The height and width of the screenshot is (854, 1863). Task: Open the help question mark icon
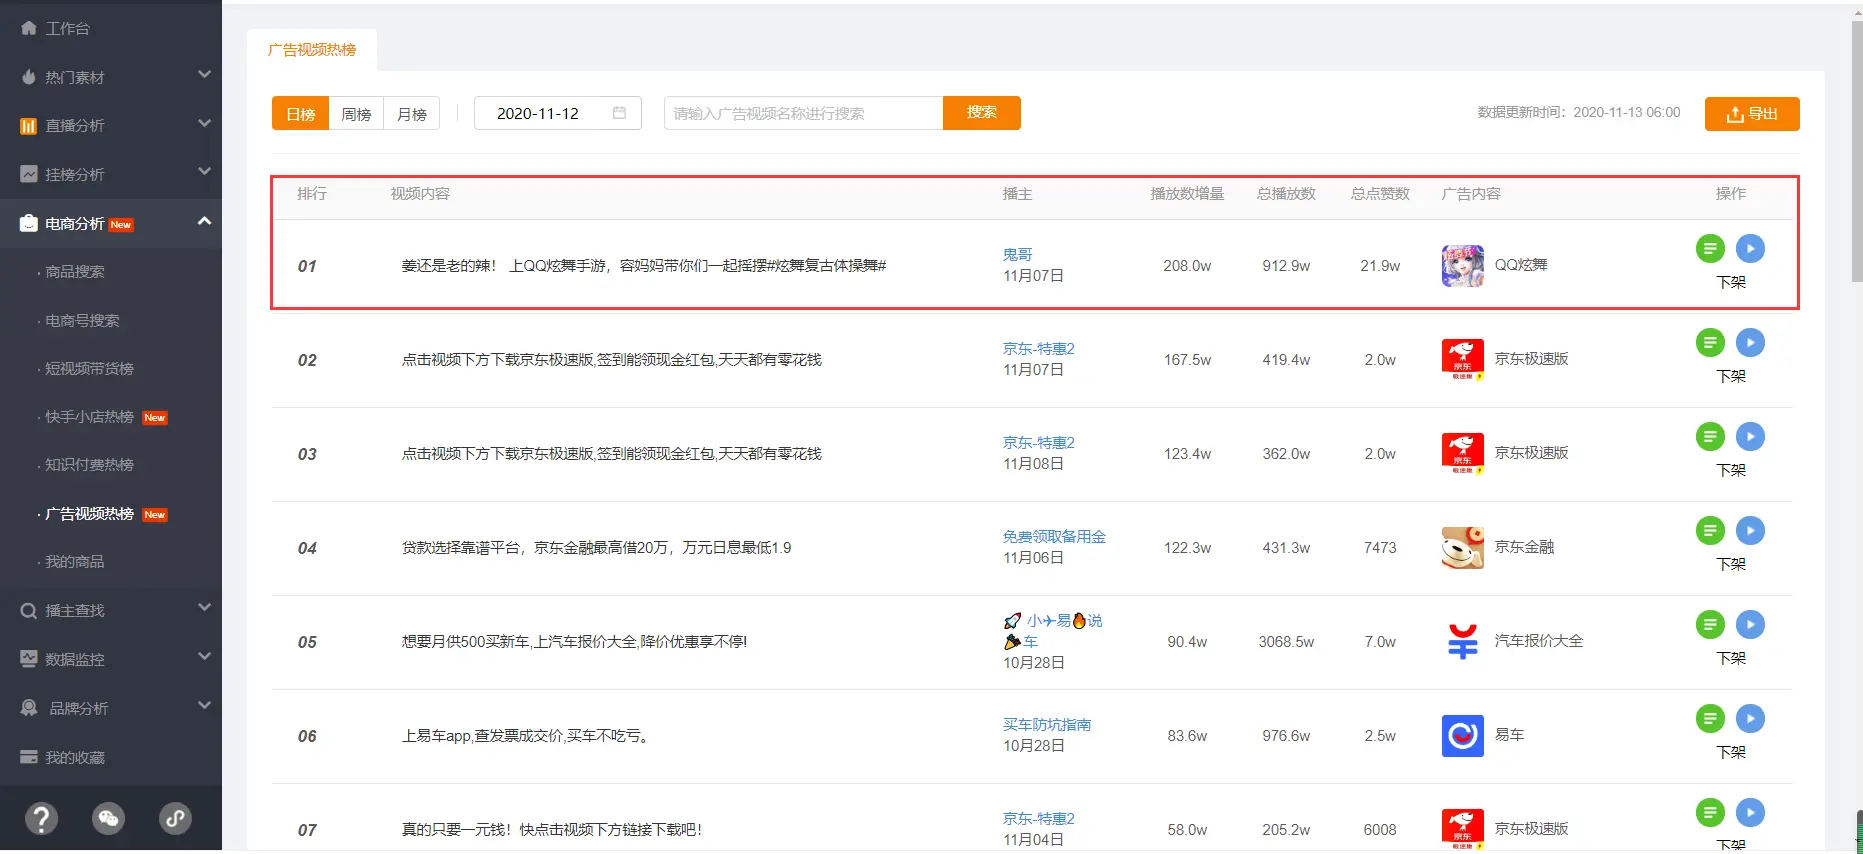coord(41,819)
